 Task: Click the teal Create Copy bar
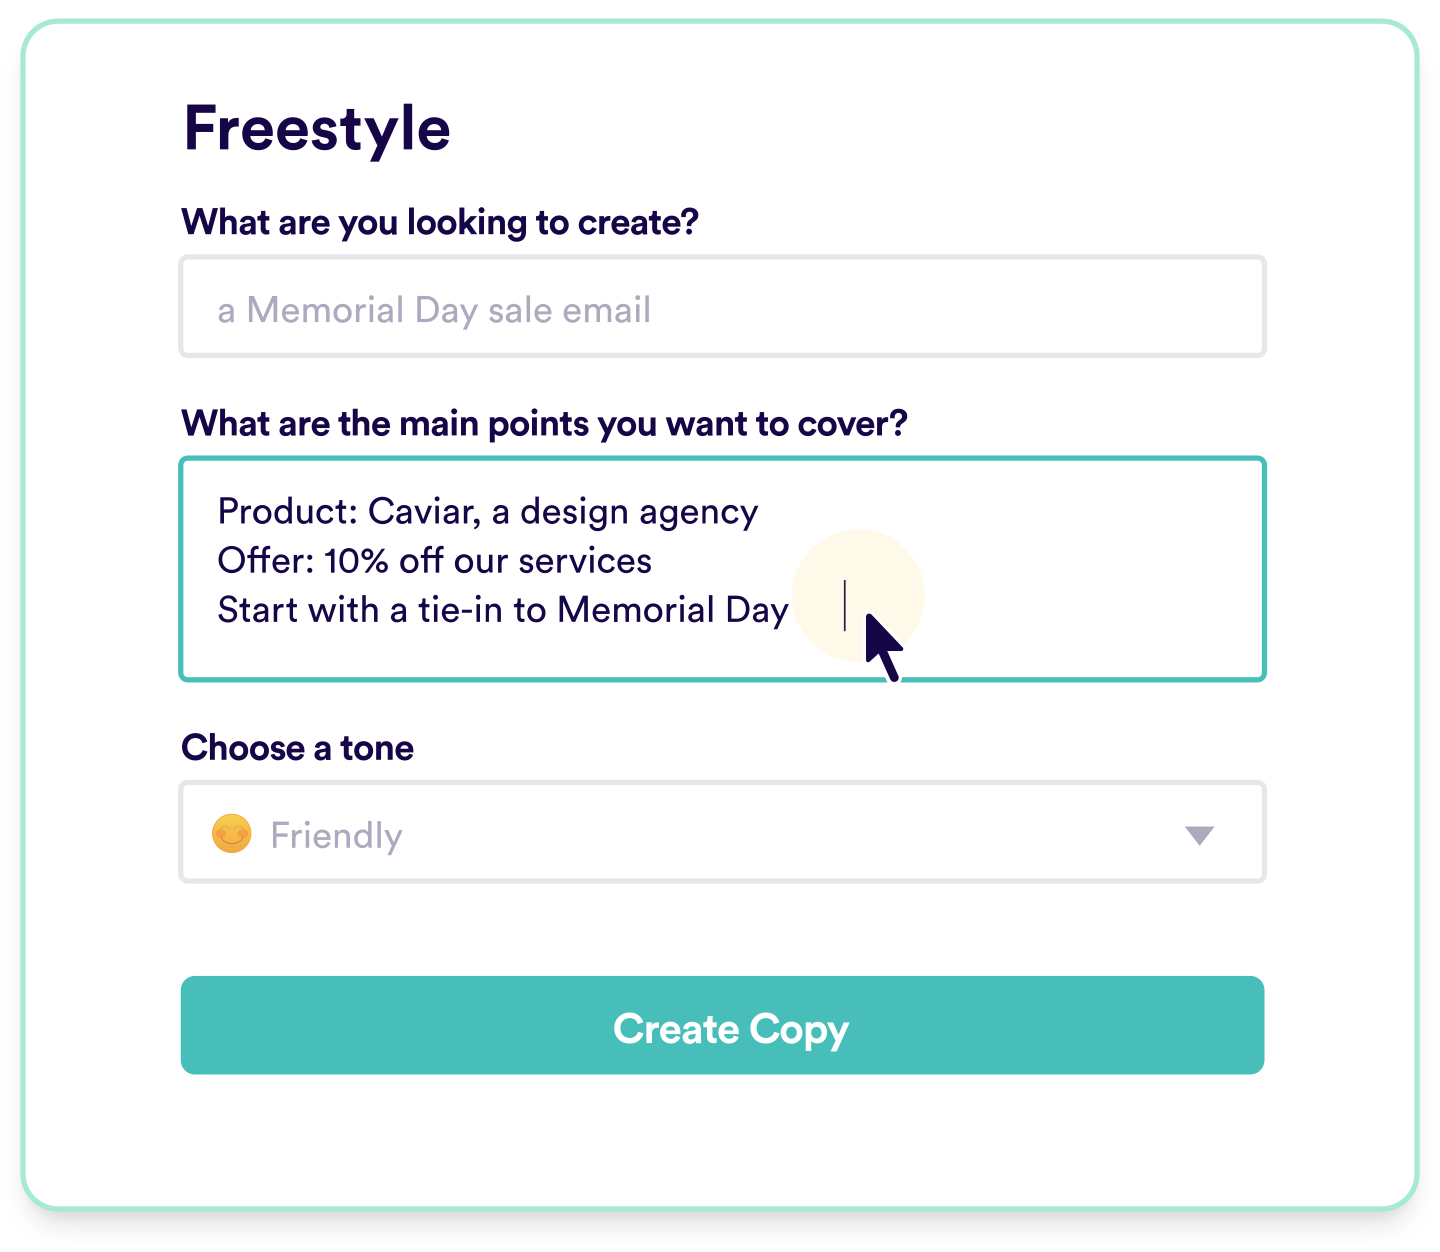pyautogui.click(x=722, y=1026)
